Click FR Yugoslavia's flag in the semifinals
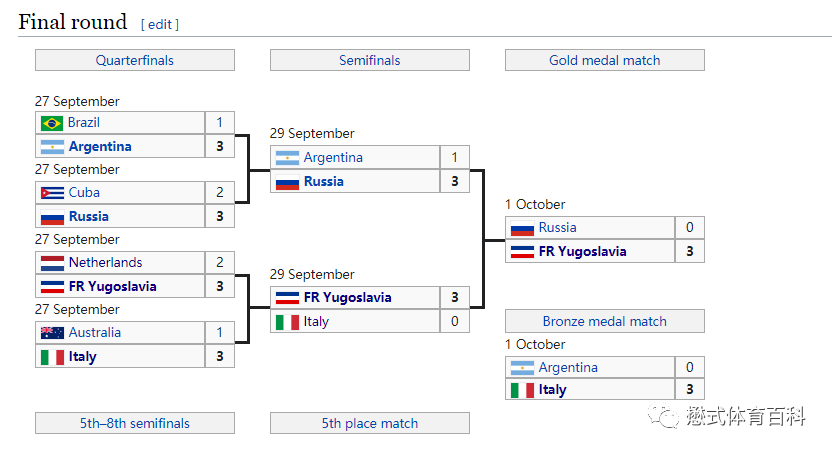Screen dimensions: 832x452 click(x=287, y=298)
